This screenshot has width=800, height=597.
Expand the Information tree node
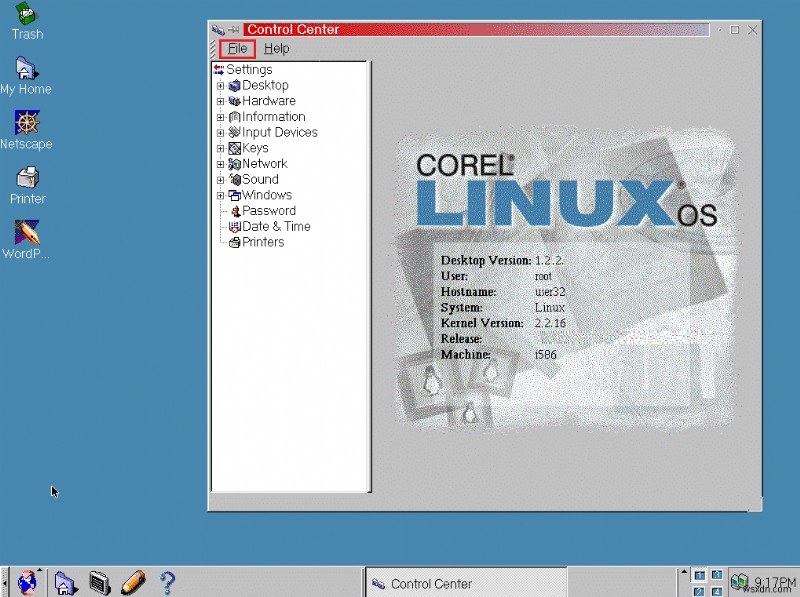pyautogui.click(x=220, y=117)
